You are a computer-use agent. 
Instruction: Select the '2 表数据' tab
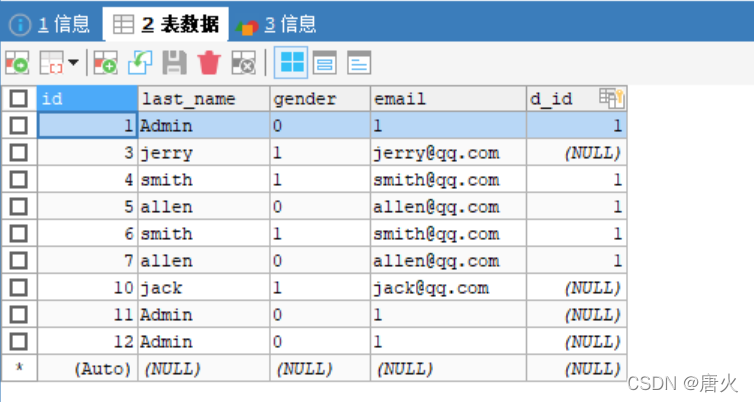click(x=165, y=24)
